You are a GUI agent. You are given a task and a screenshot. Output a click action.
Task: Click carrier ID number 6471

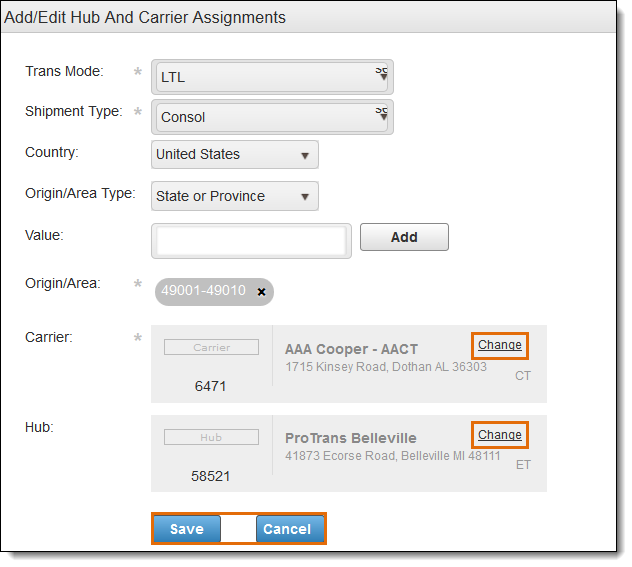pos(211,385)
